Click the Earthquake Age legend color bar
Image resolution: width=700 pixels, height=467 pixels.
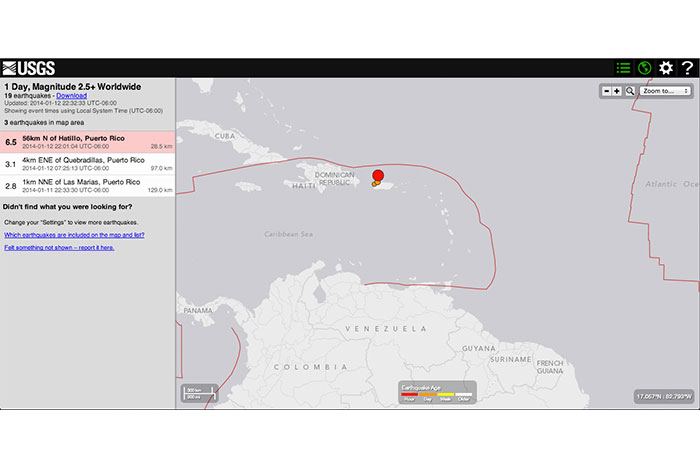436,397
